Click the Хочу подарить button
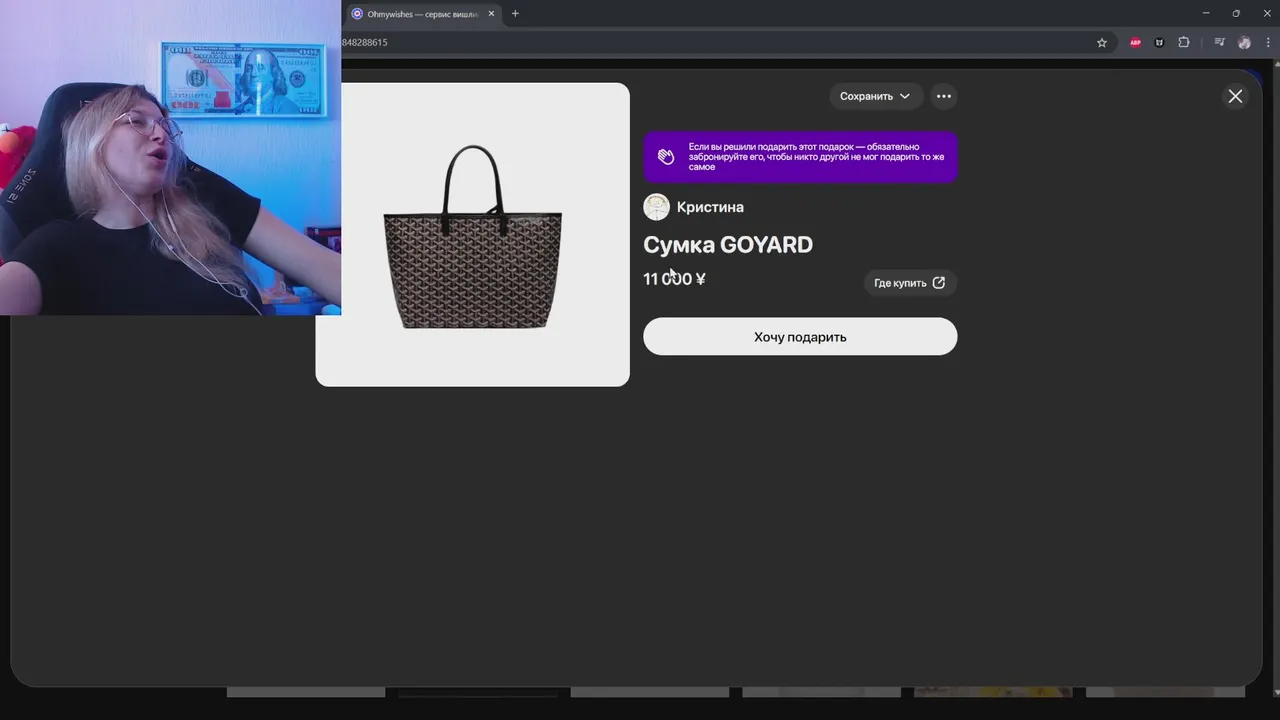Viewport: 1280px width, 720px height. point(800,337)
